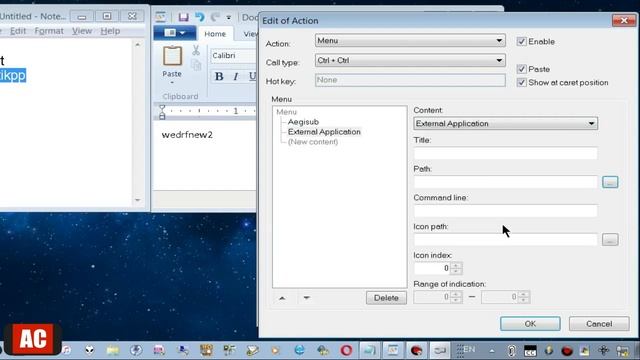Screen dimensions: 640x360
Task: Move menu item up with the up arrow
Action: point(282,298)
